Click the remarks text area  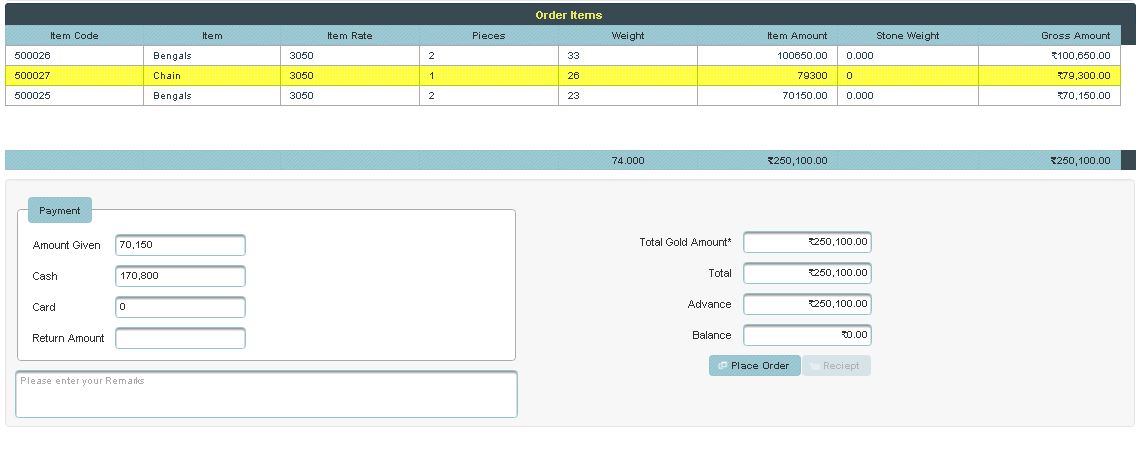click(266, 394)
